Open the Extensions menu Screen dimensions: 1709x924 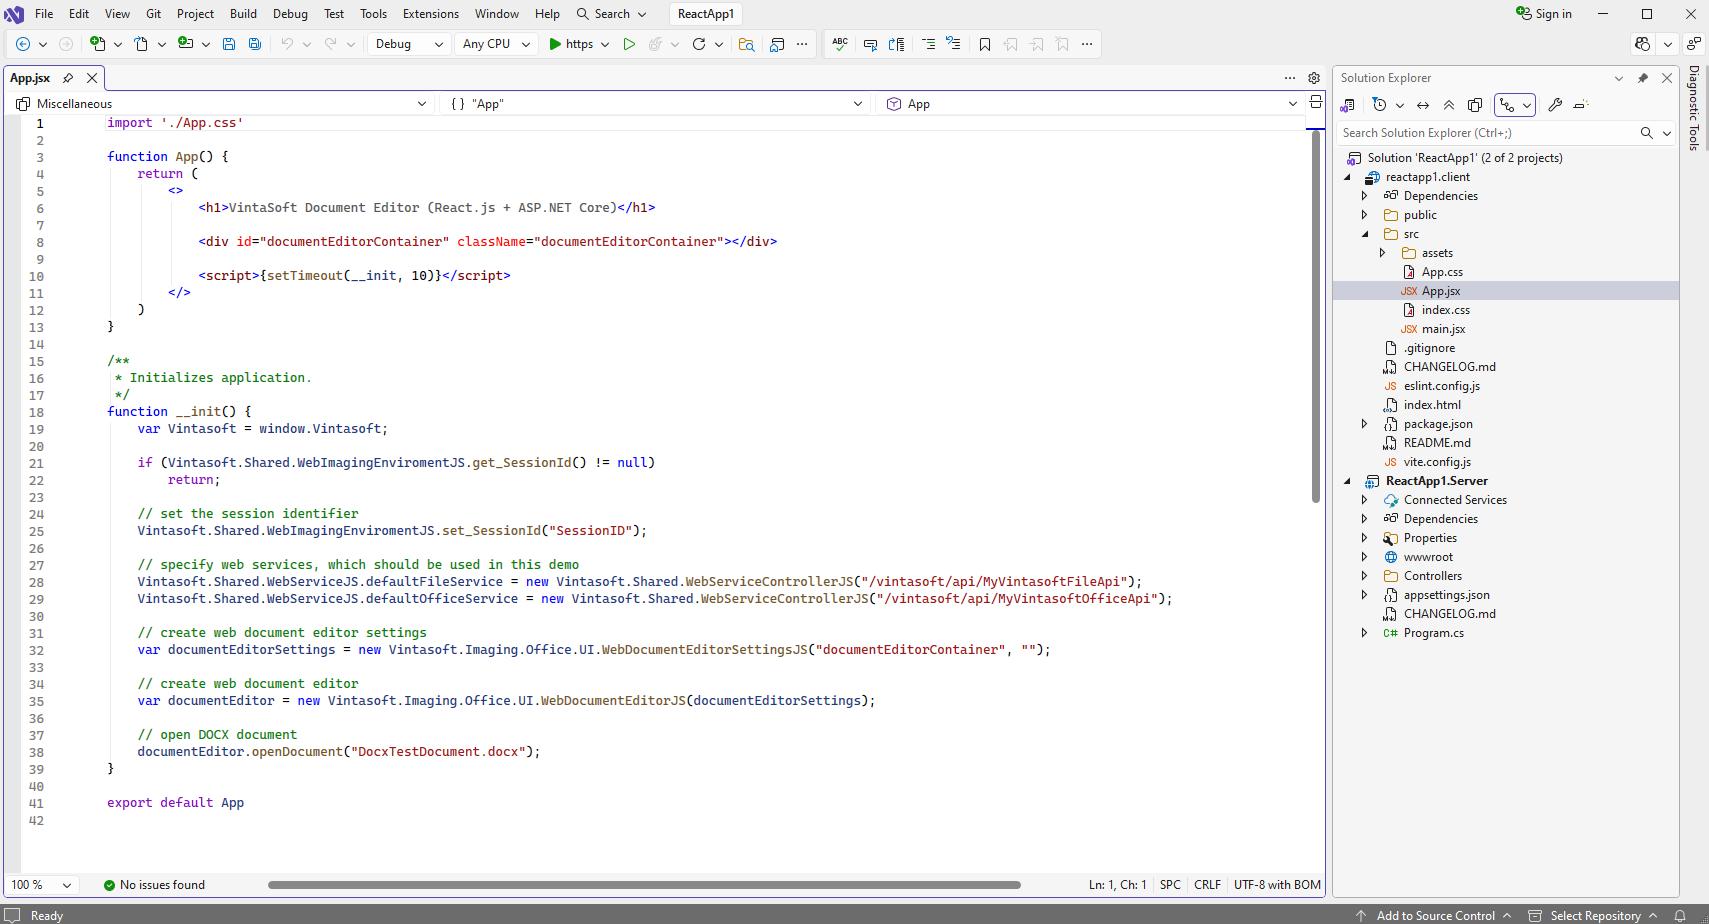[431, 14]
